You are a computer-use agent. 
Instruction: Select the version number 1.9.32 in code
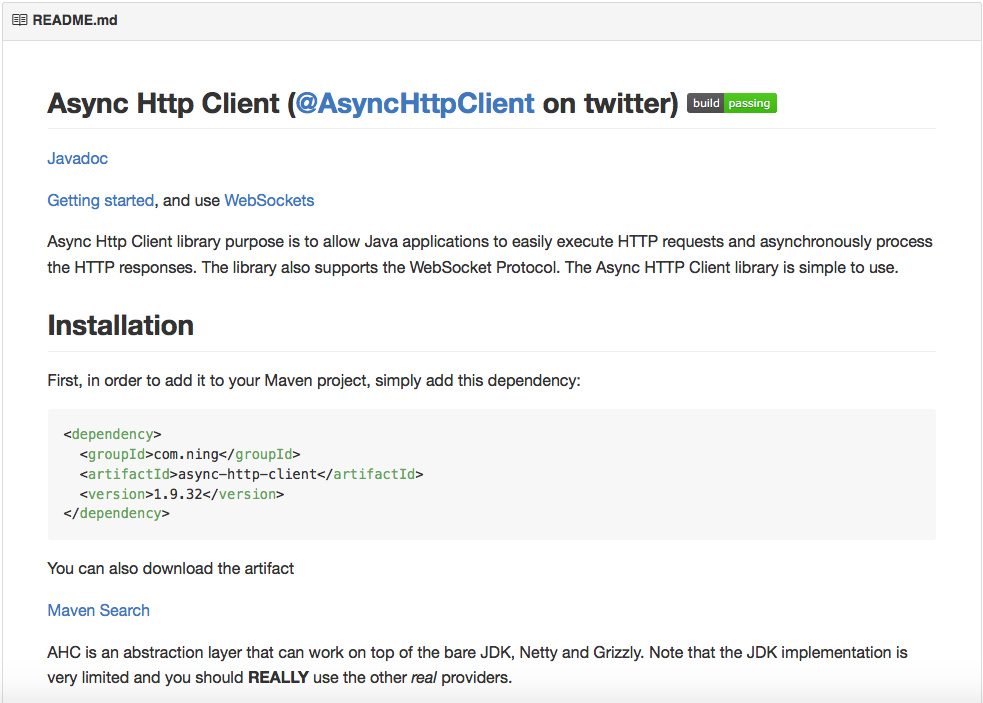click(x=176, y=493)
